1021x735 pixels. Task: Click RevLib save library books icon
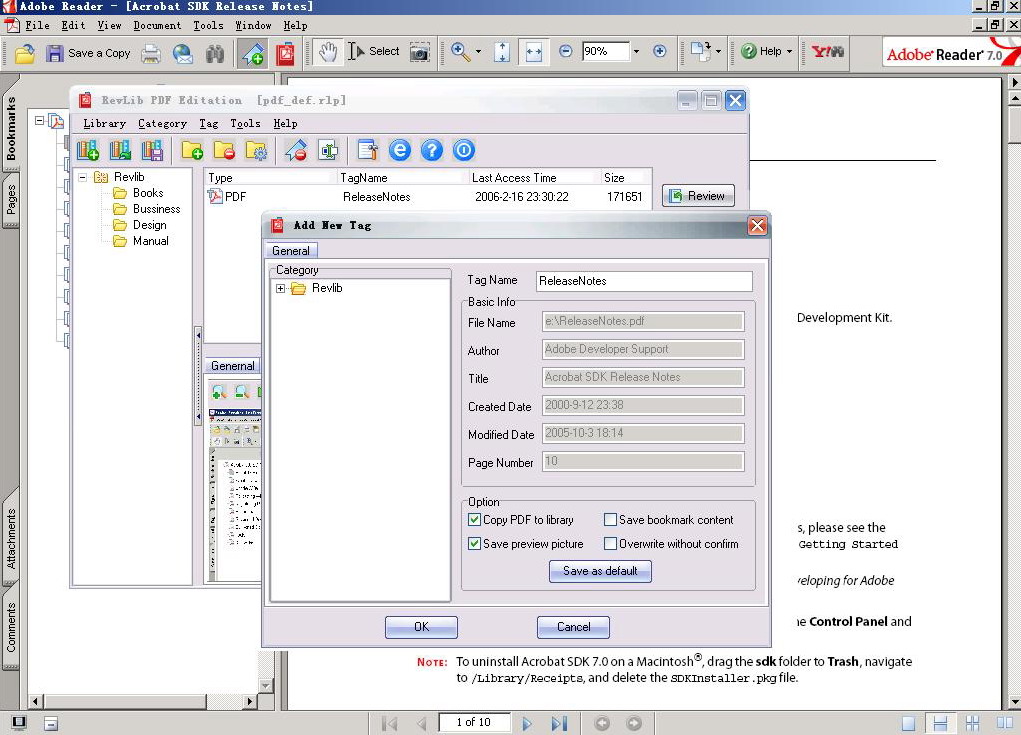click(x=152, y=150)
